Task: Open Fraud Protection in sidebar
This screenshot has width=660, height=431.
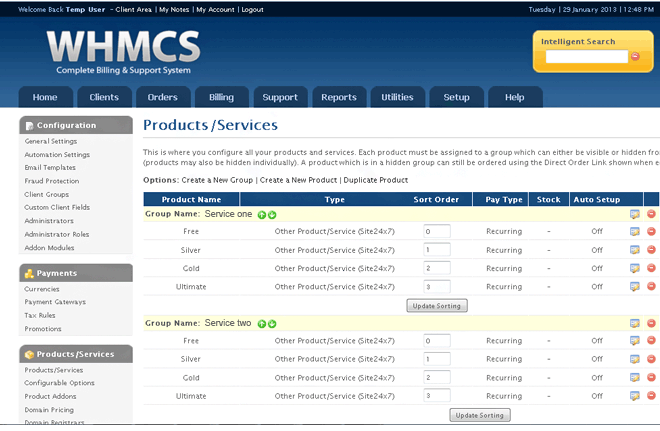Action: pos(52,181)
